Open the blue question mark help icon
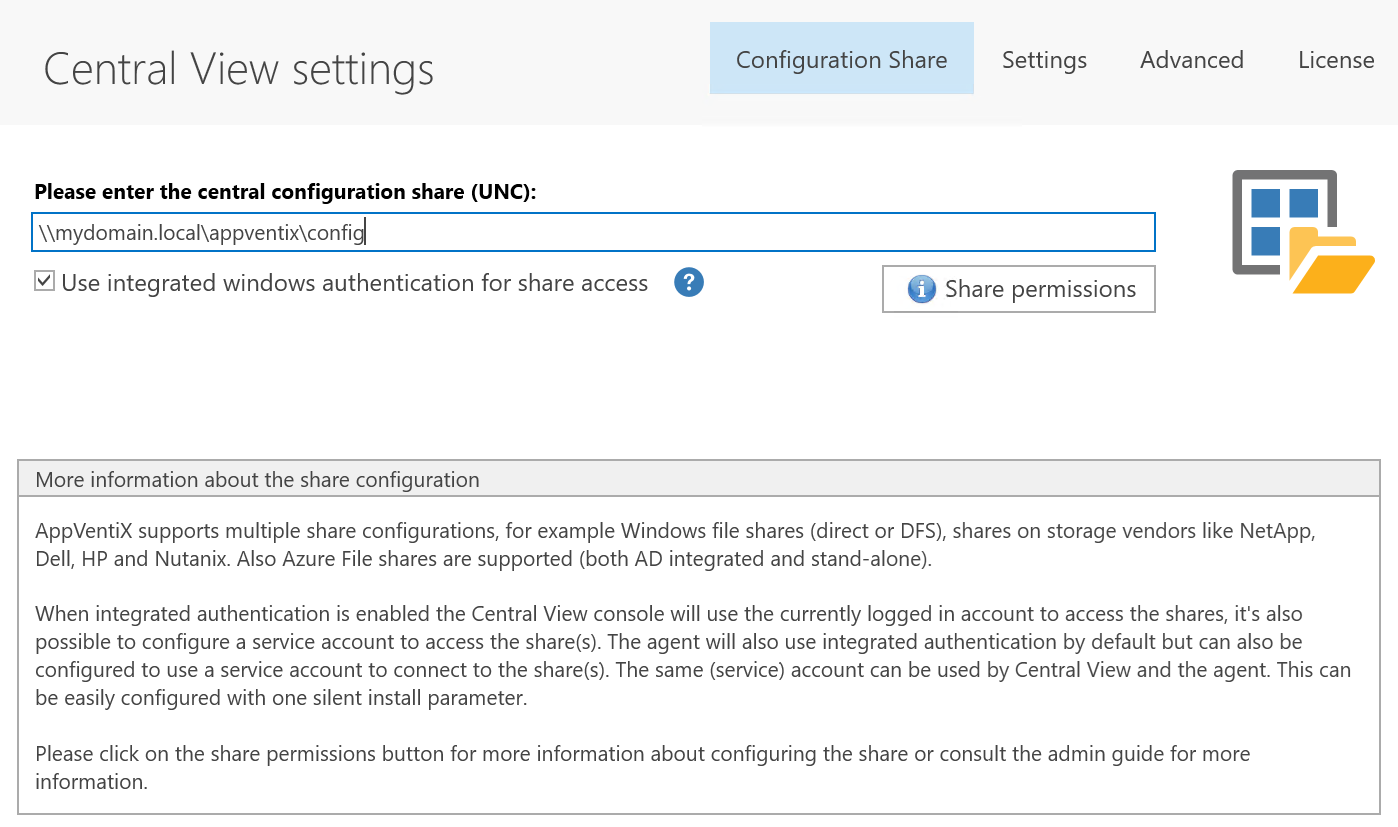The height and width of the screenshot is (827, 1398). [x=689, y=282]
